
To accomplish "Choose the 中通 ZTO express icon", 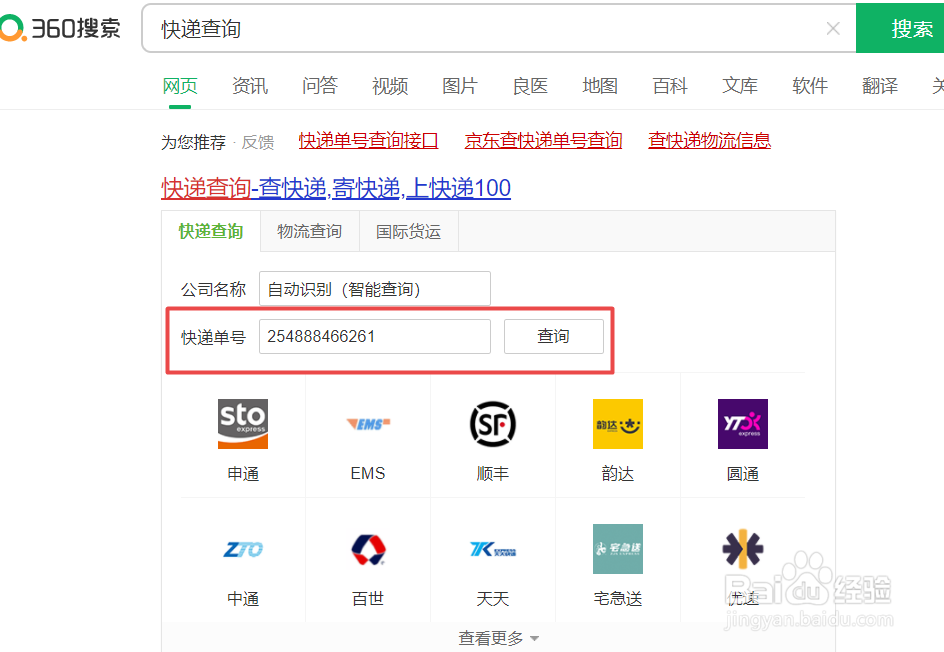I will 243,549.
